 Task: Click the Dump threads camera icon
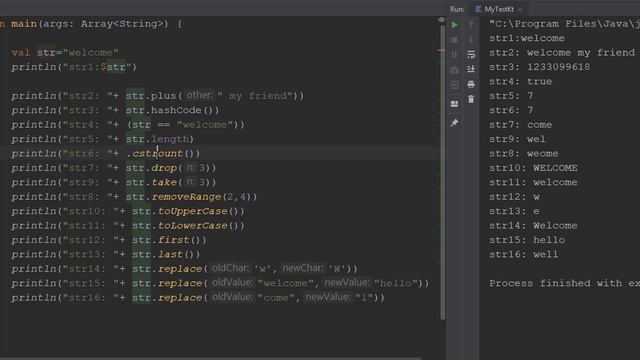[x=454, y=70]
